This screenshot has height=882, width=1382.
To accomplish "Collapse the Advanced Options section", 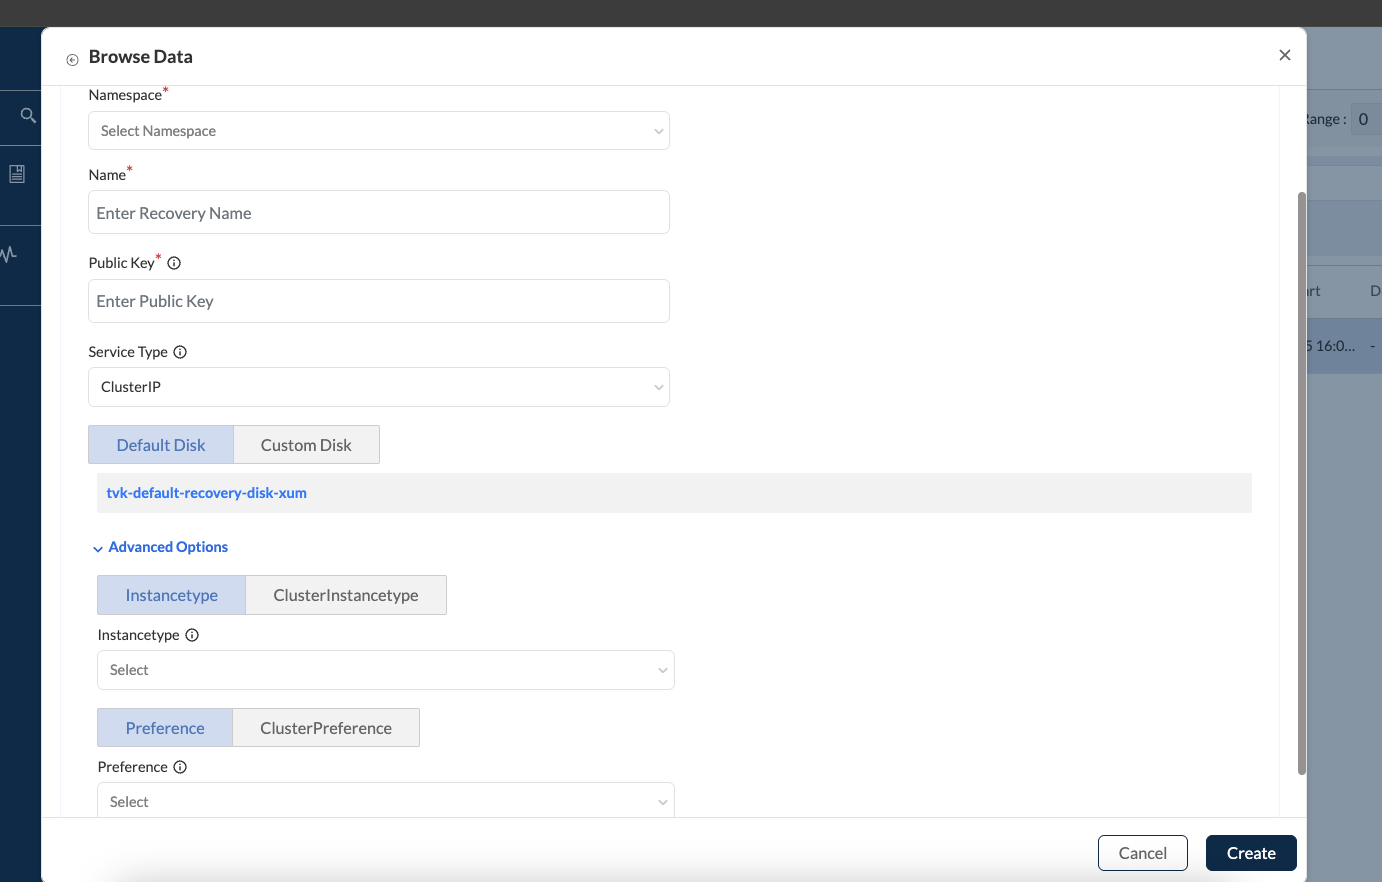I will click(x=160, y=547).
